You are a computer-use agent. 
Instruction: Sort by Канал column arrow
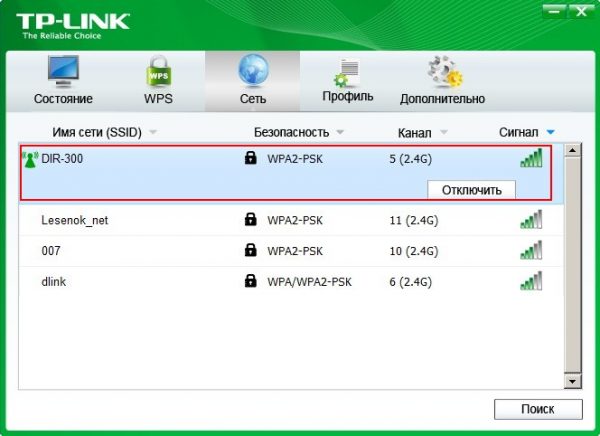[x=443, y=132]
